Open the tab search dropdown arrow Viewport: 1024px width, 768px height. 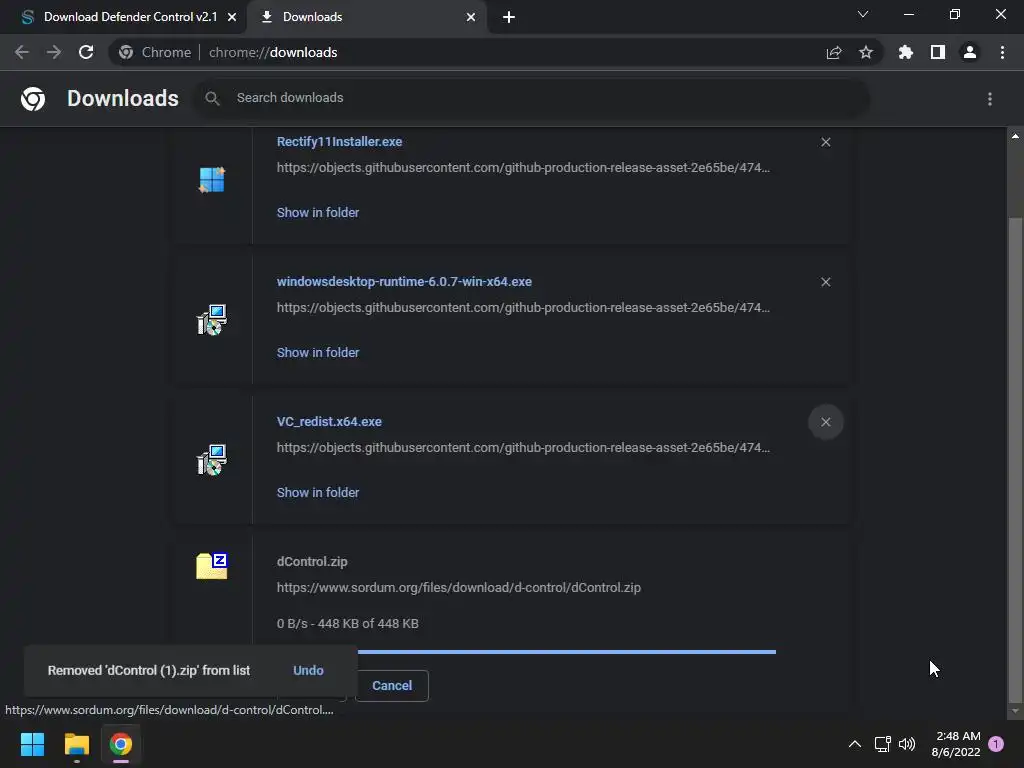863,14
